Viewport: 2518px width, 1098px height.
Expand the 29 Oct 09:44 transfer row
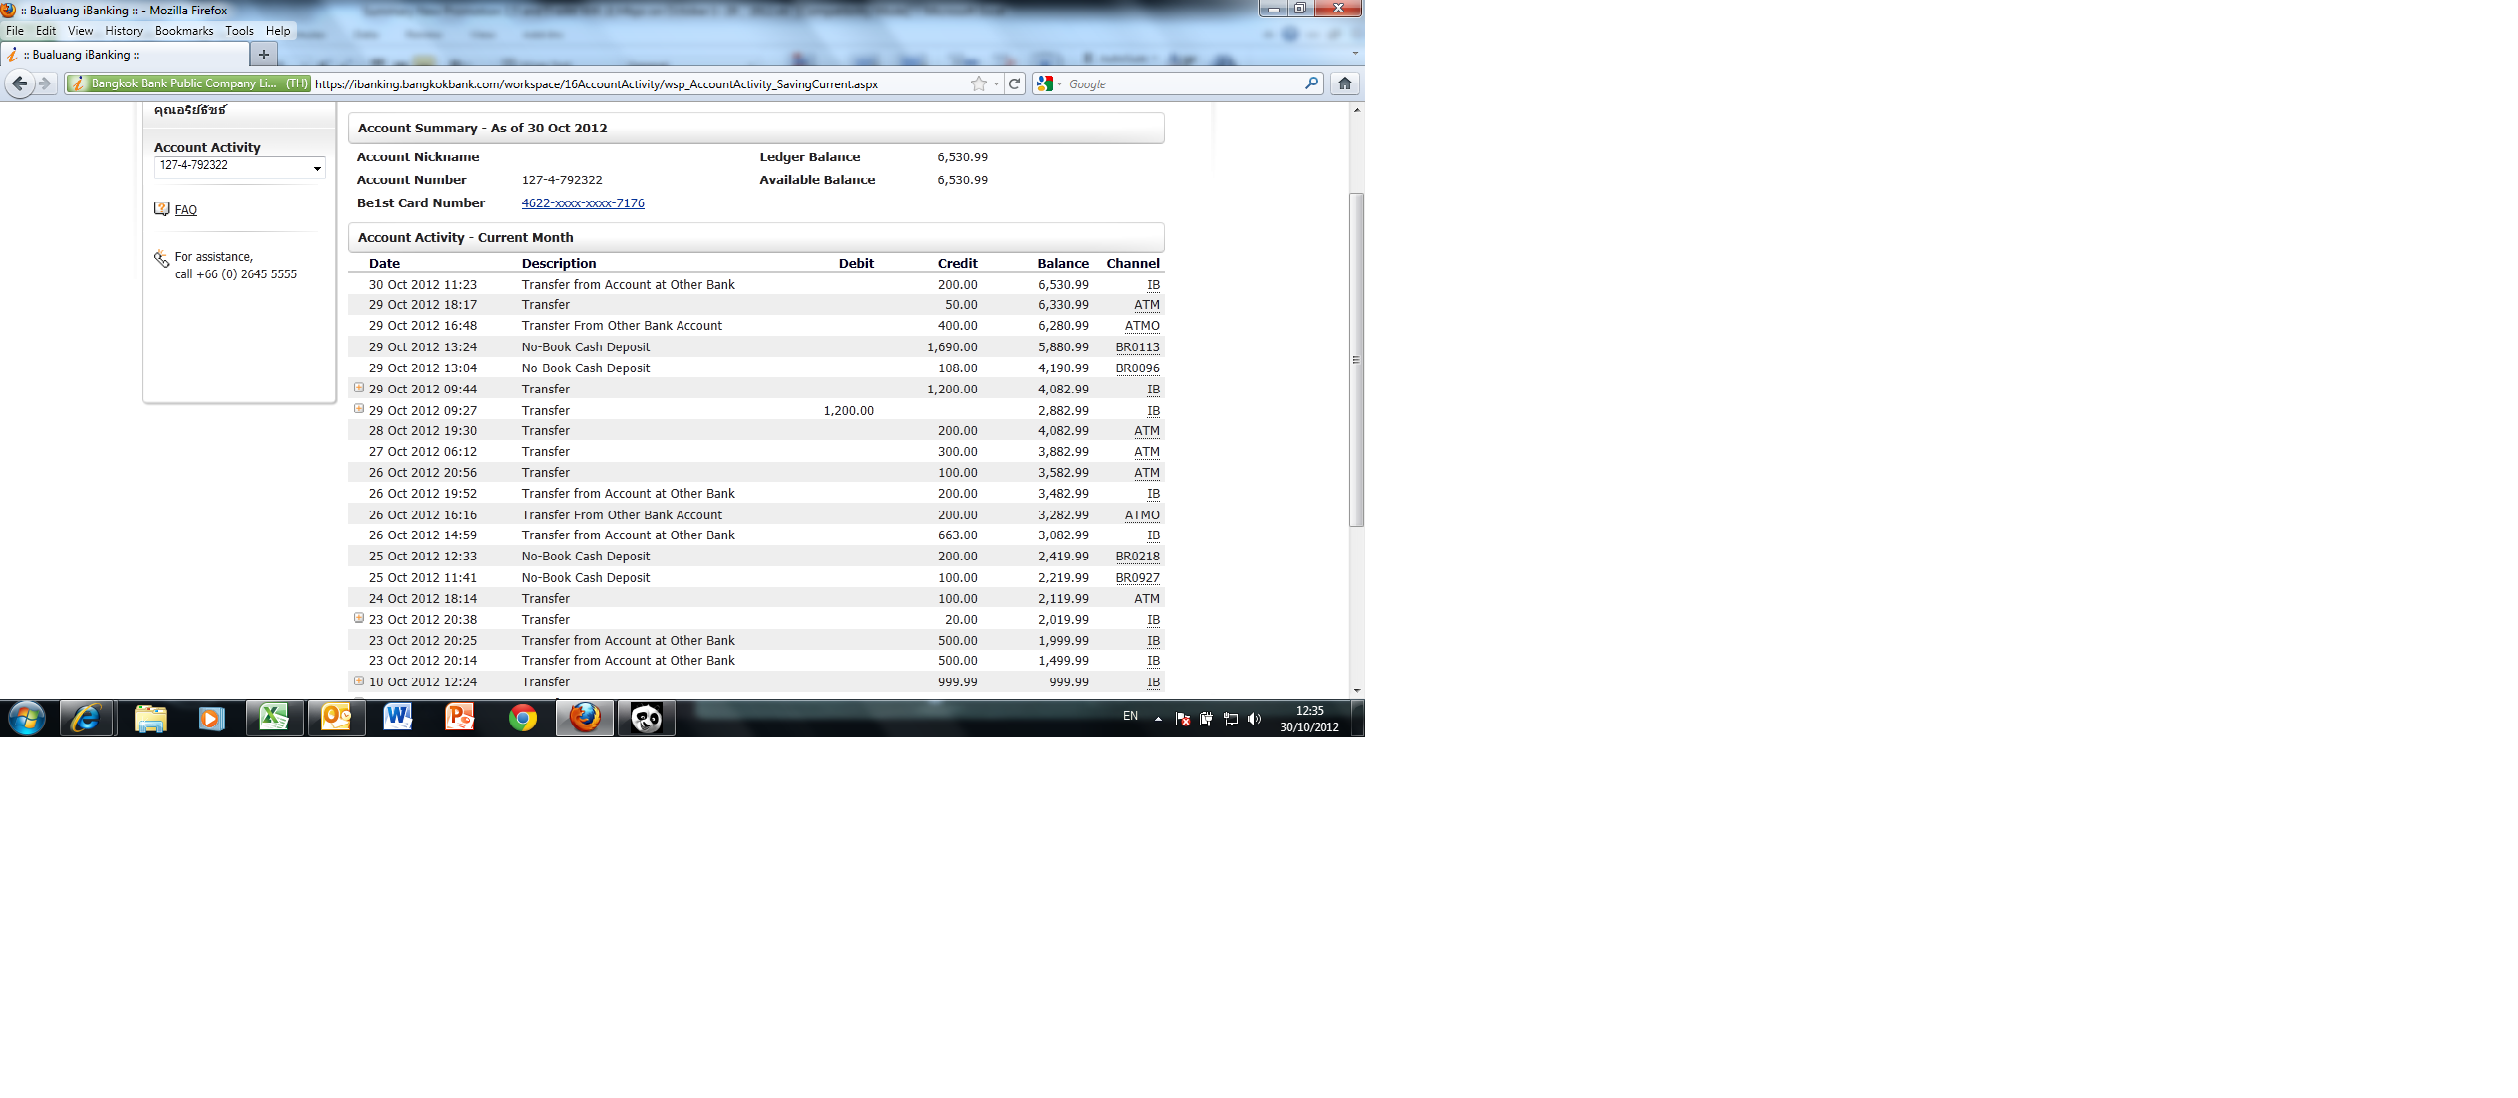[359, 388]
